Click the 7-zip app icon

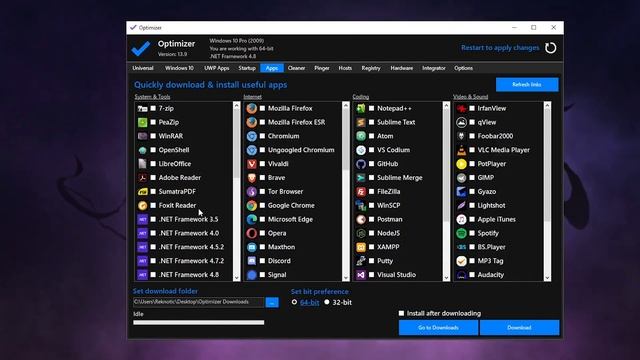coord(142,108)
